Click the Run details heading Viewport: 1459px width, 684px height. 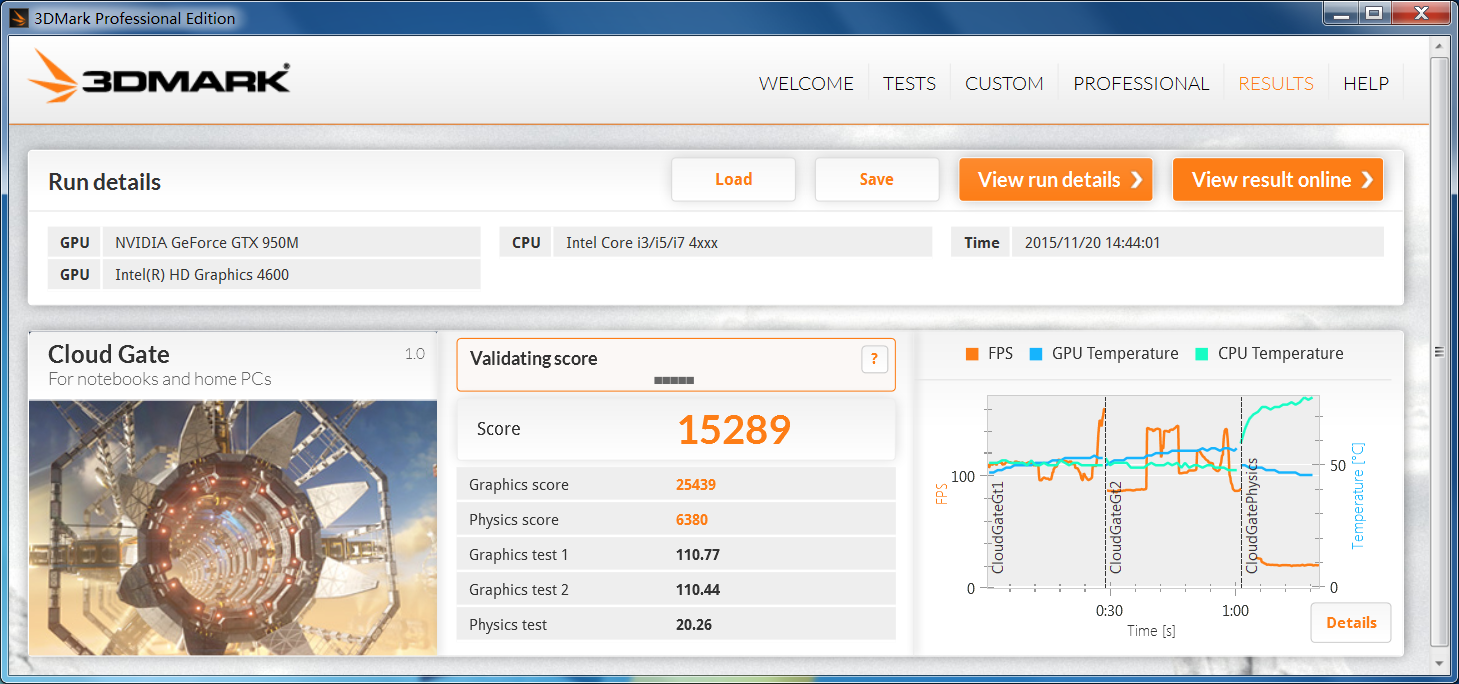pos(105,182)
